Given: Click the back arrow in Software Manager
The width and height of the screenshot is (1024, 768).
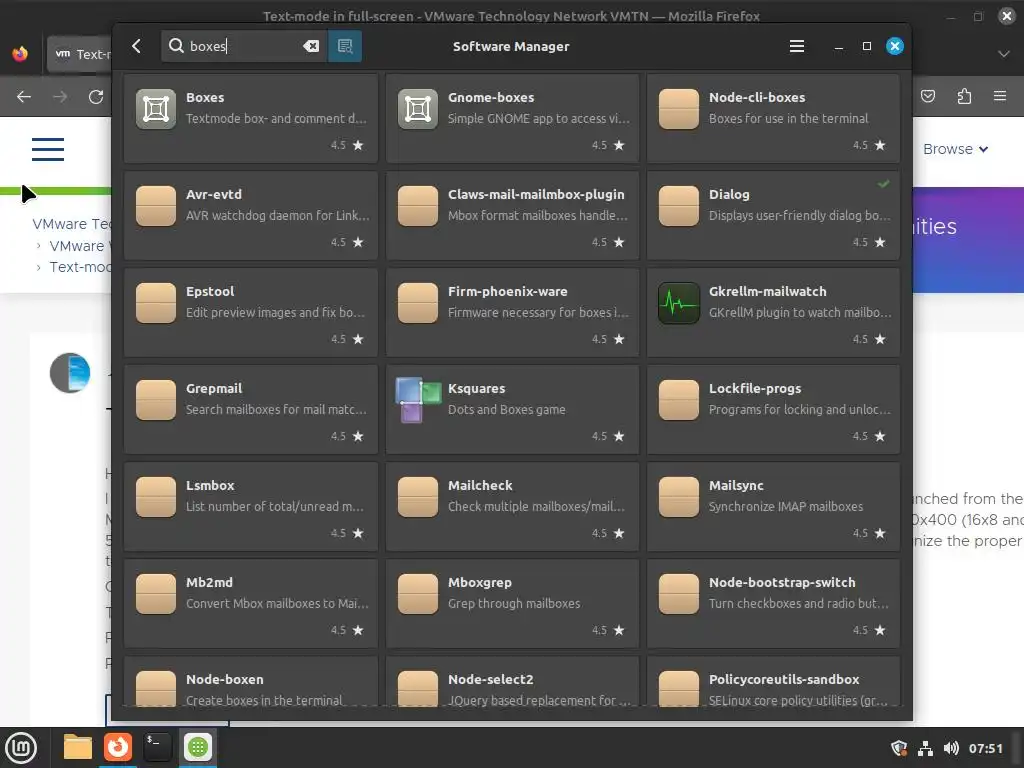Looking at the screenshot, I should (136, 46).
